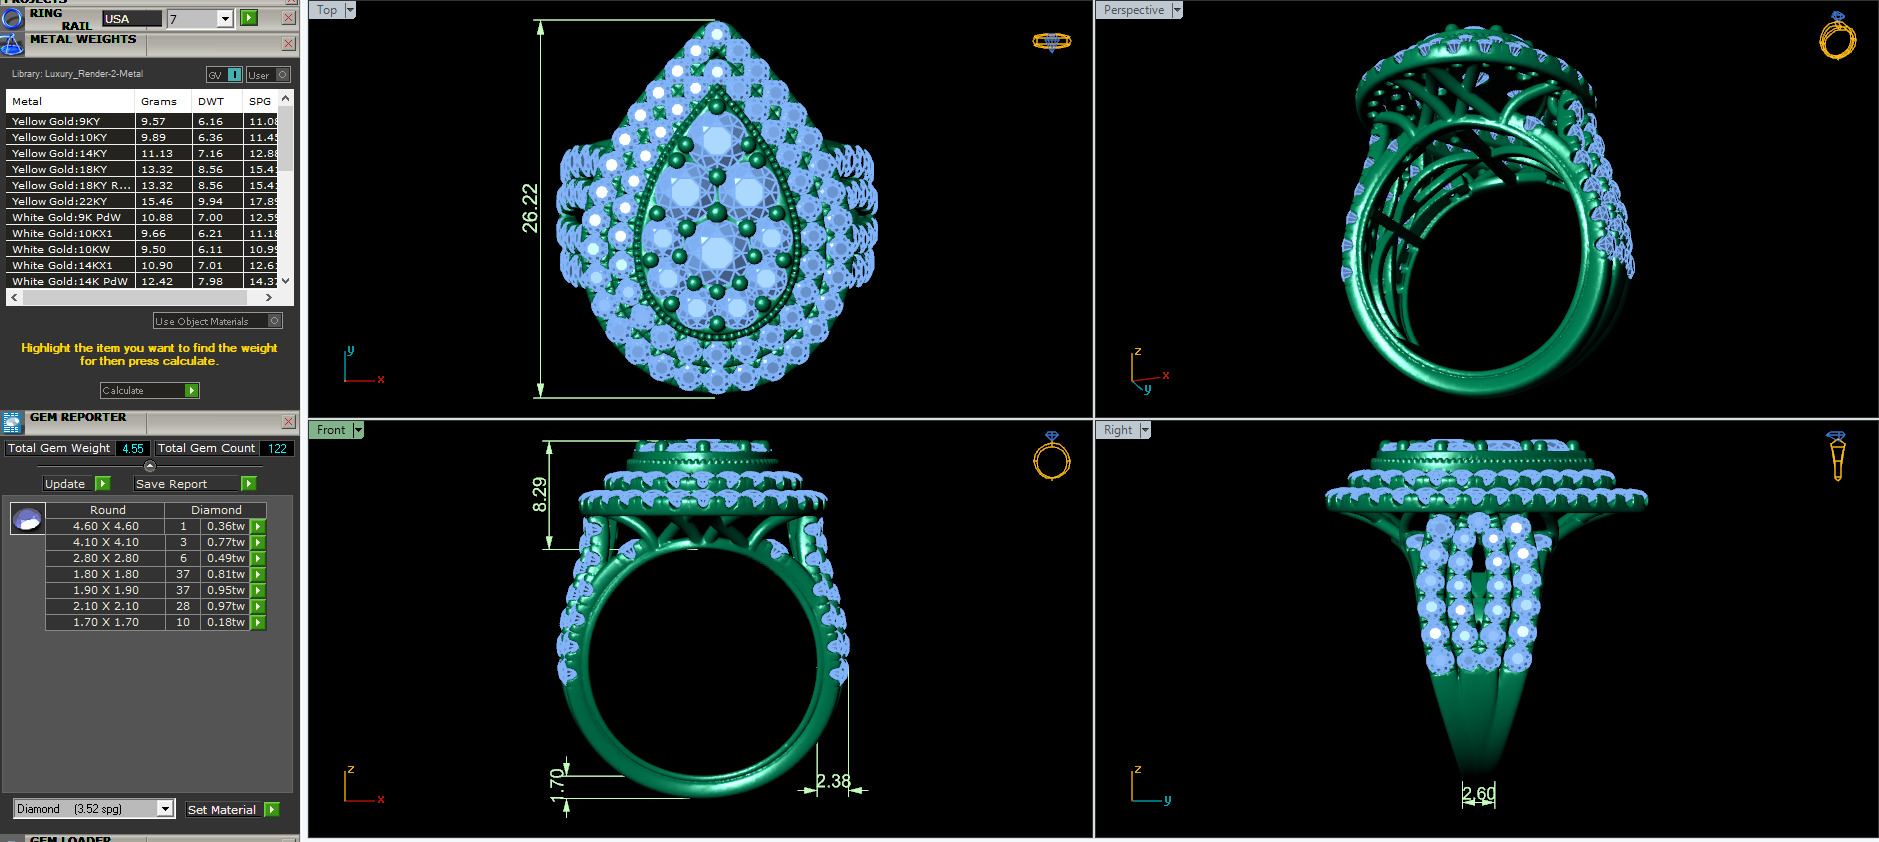Click green arrow next to Save Report
Screen dimensions: 1879x842
point(249,484)
